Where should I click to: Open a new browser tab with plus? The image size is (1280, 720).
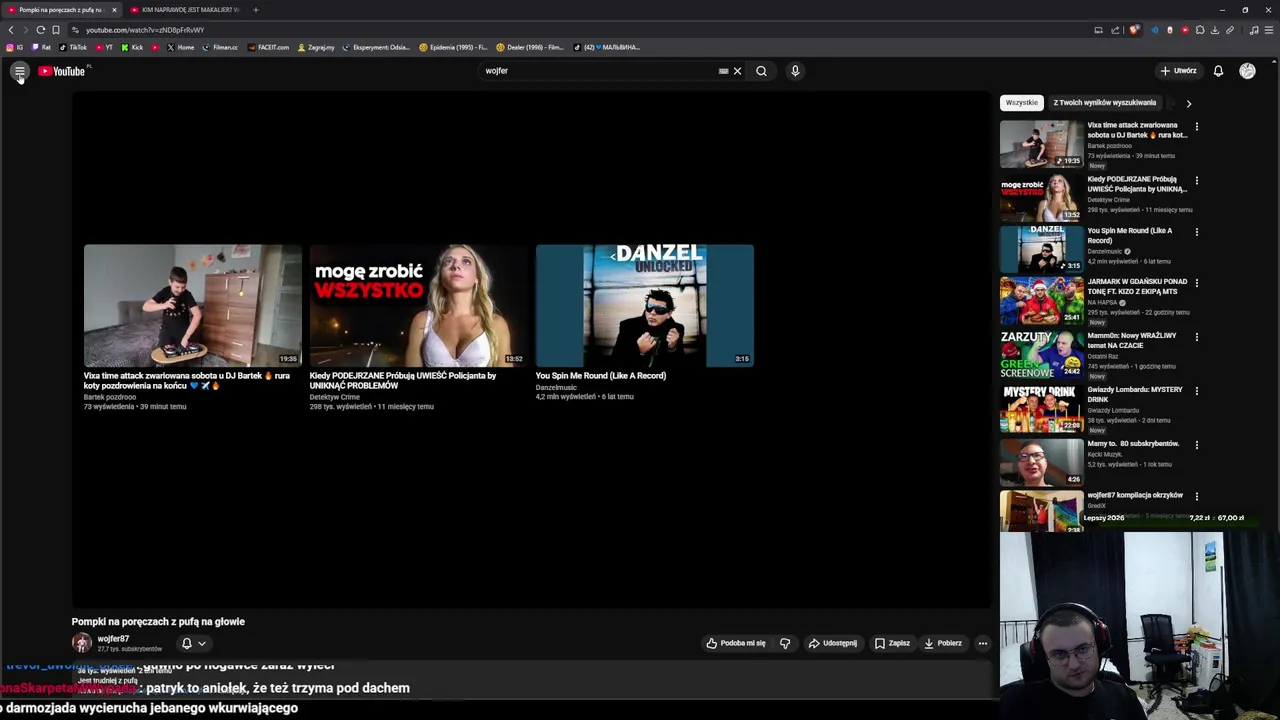[255, 10]
